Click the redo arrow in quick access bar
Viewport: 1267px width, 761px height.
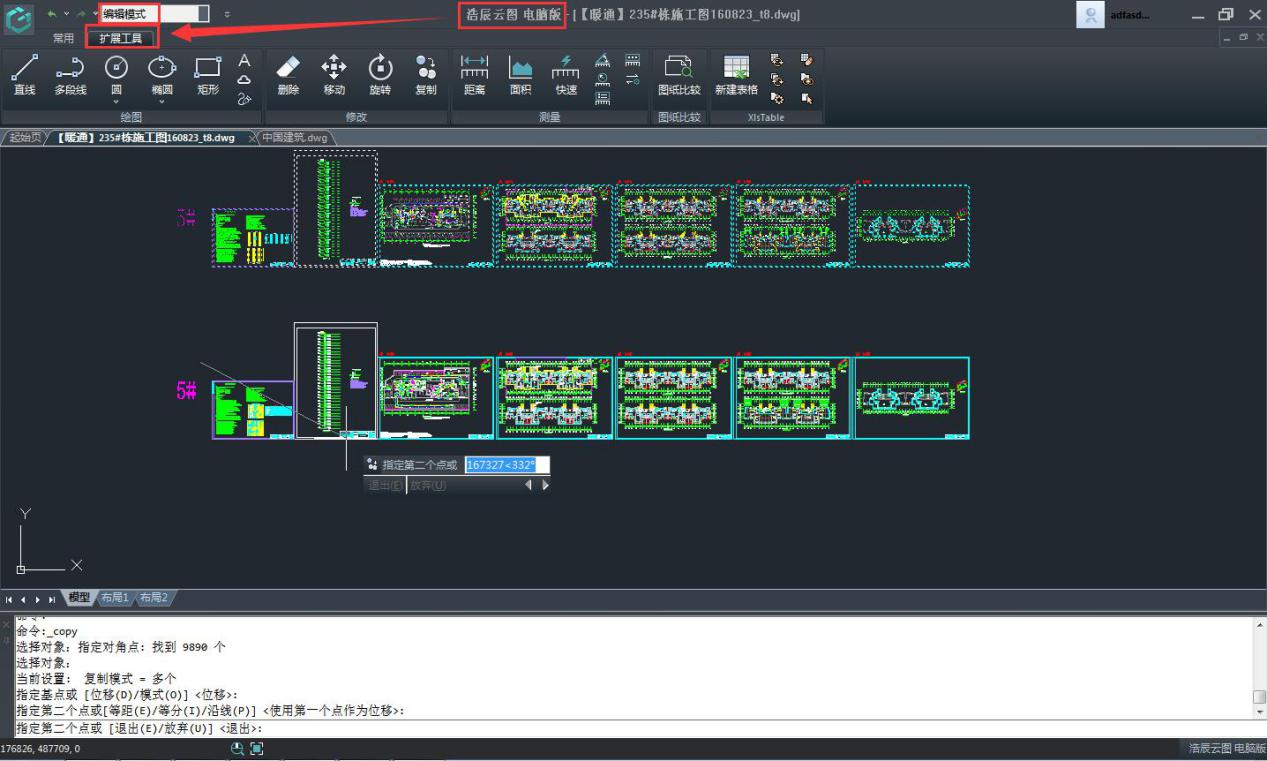click(82, 14)
